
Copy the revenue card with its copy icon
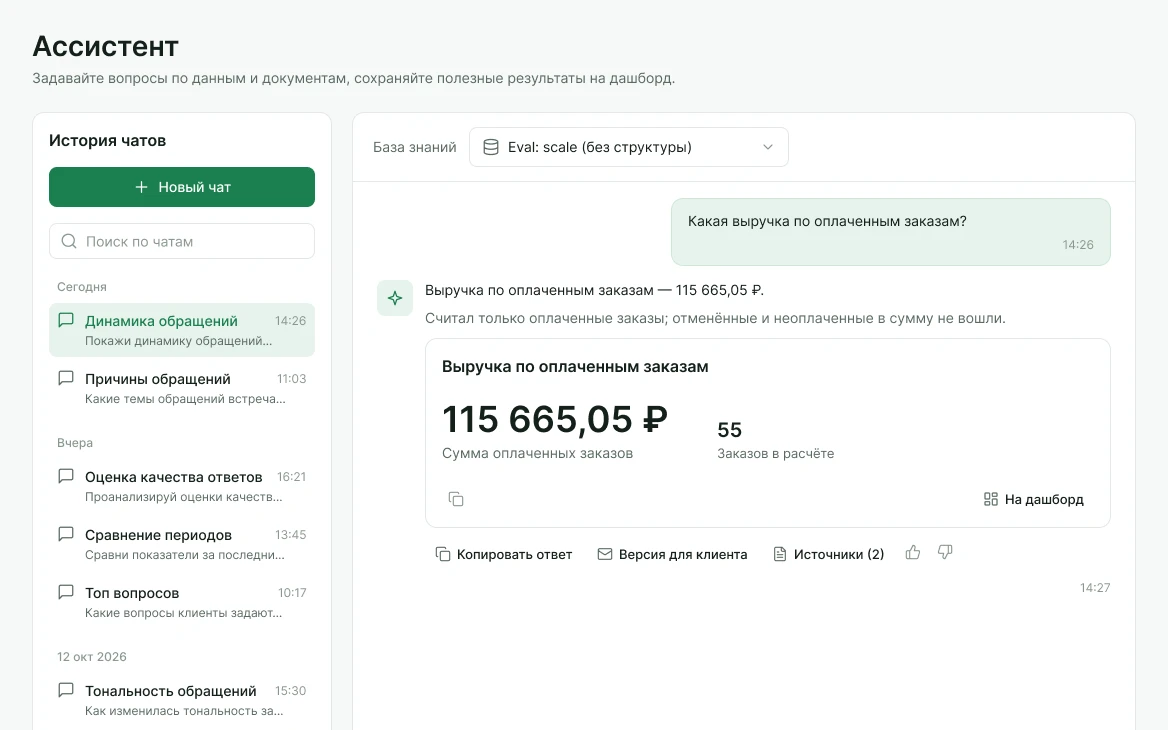point(456,499)
